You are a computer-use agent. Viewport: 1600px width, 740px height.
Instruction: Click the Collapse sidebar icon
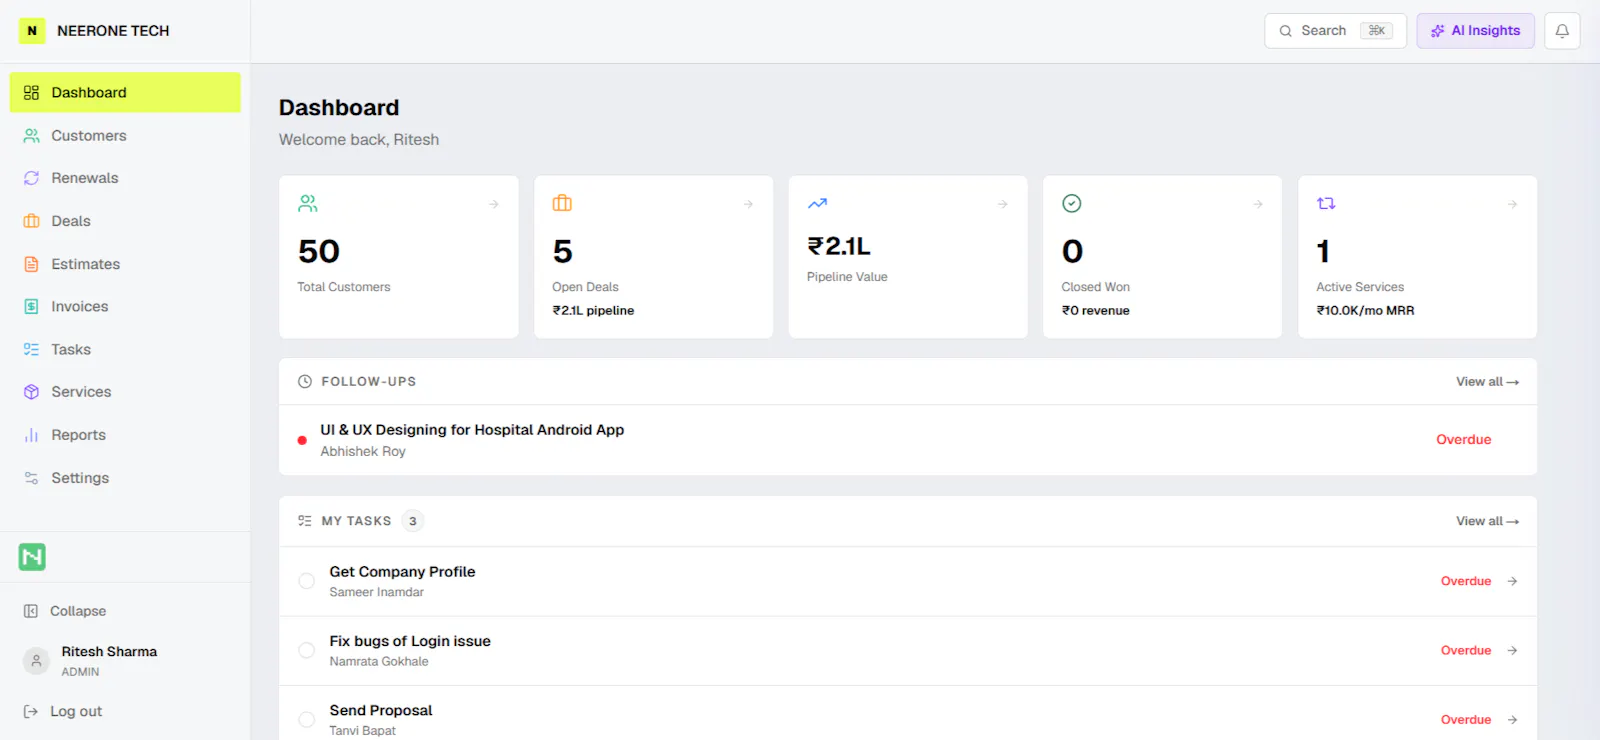[x=31, y=611]
